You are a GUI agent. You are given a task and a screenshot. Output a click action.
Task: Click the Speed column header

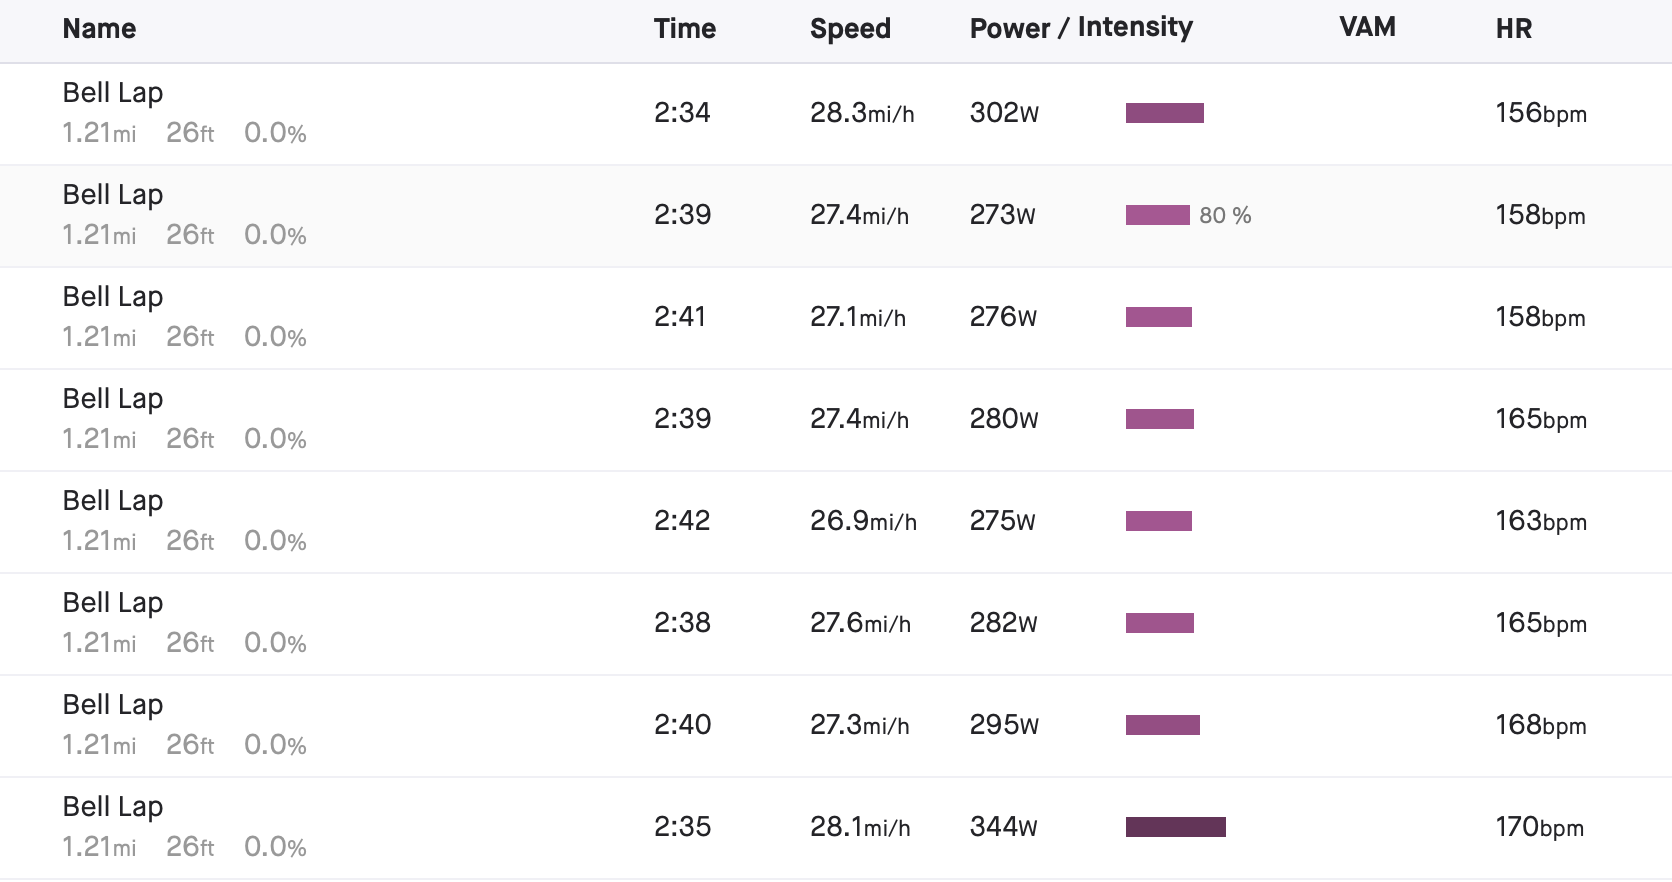(850, 29)
